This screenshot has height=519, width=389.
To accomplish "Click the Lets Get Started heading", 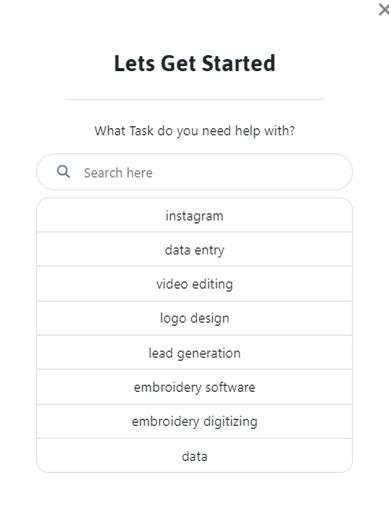I will (x=195, y=63).
